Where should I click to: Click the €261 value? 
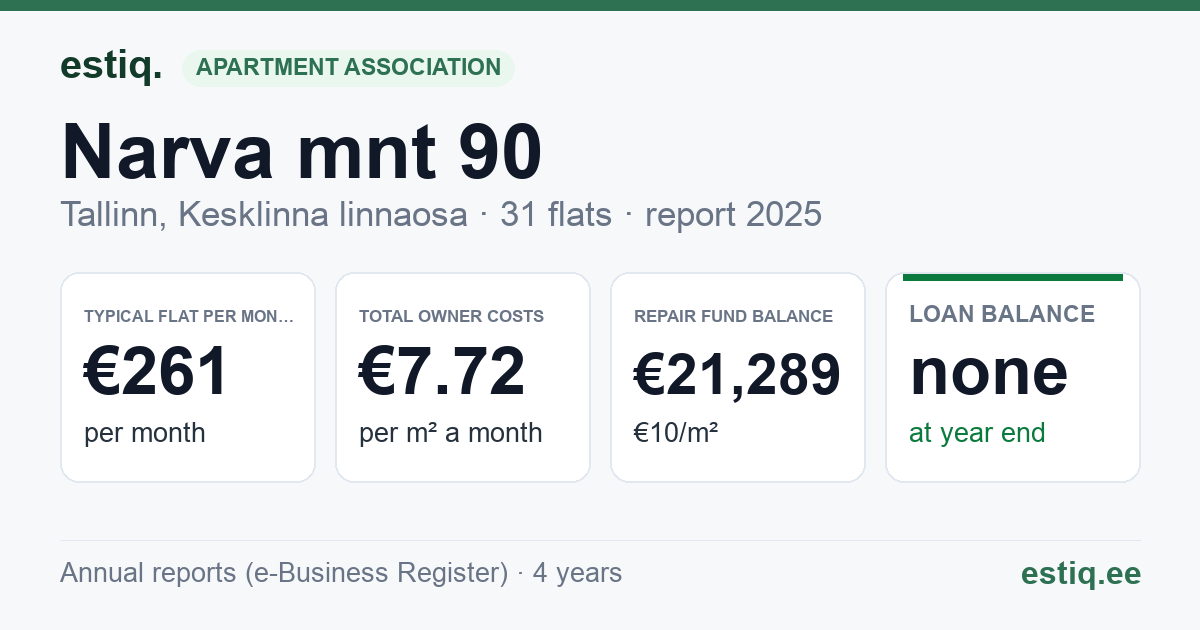click(x=157, y=371)
